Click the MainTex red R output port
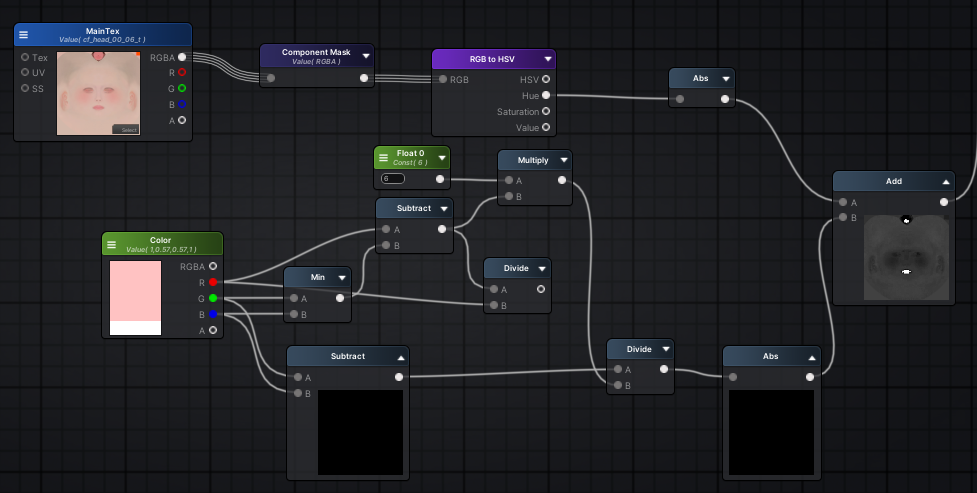 (x=182, y=72)
